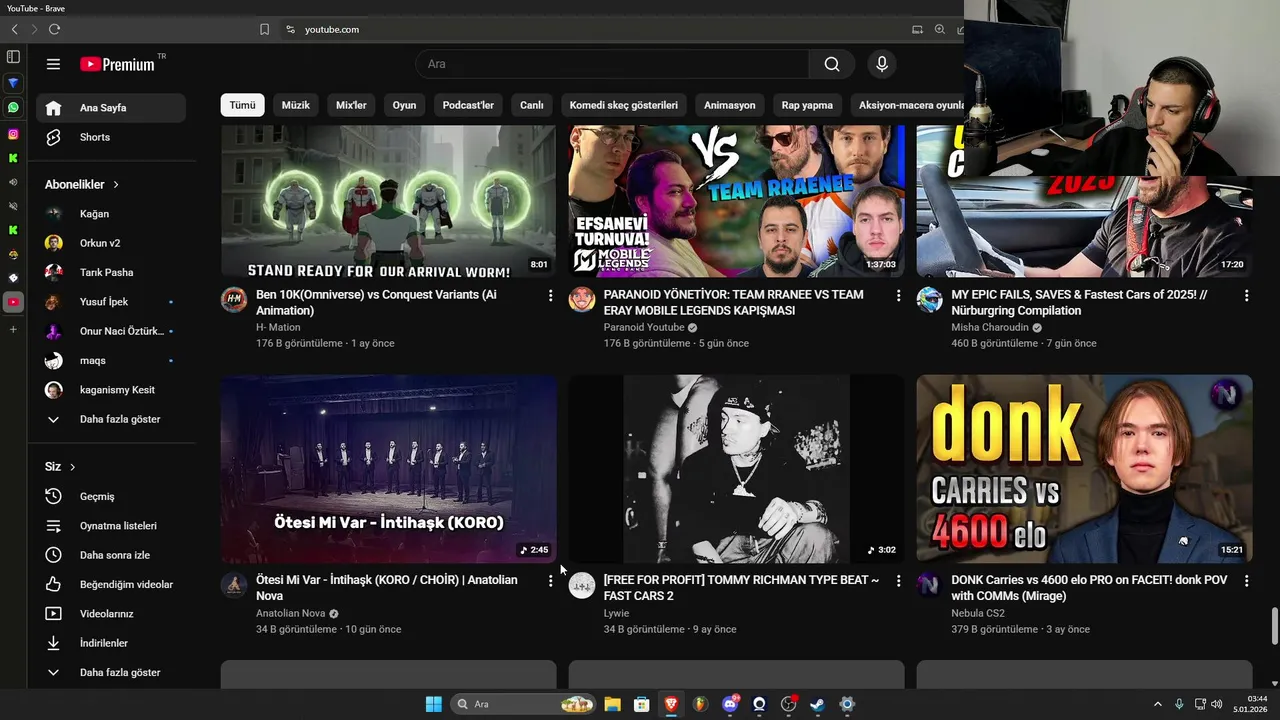Select the Canlı filter chip
The height and width of the screenshot is (720, 1280).
click(531, 105)
